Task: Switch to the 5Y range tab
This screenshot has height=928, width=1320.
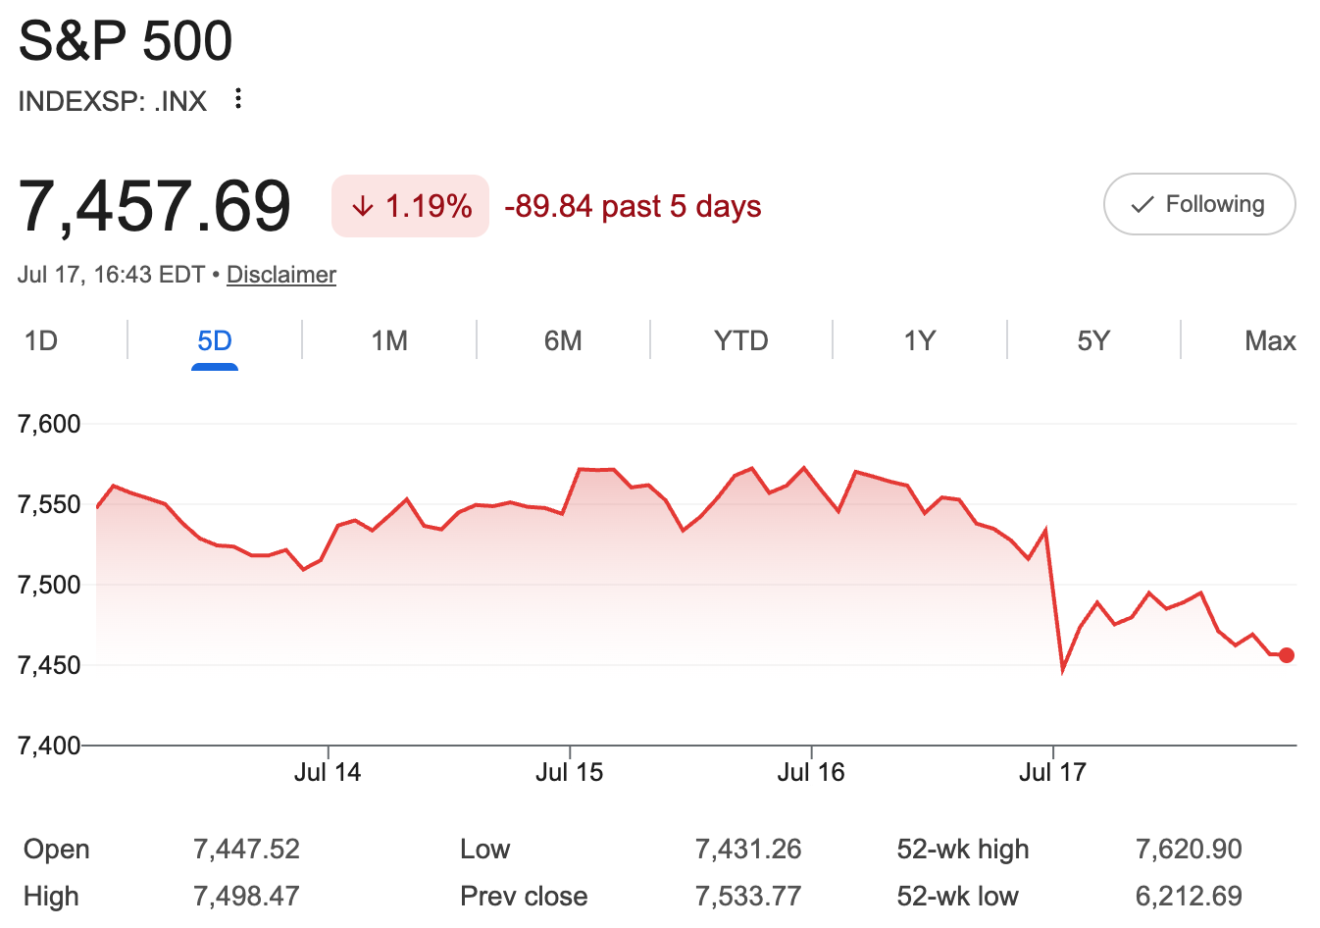Action: click(1093, 341)
